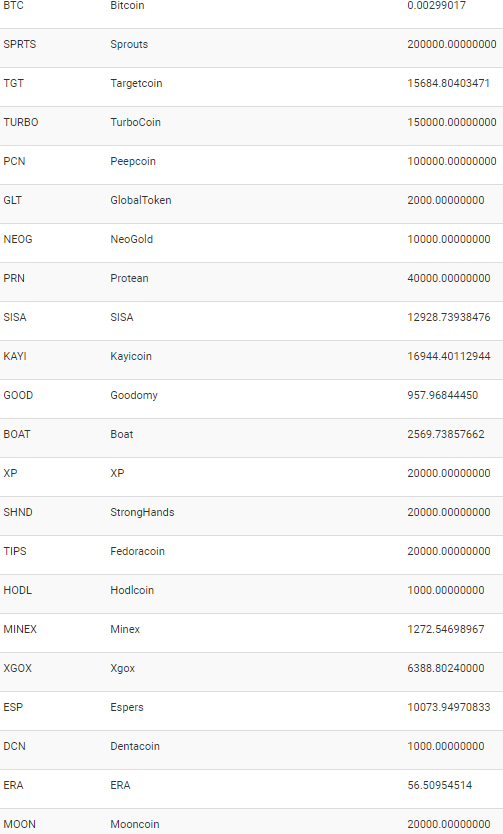
Task: Select the SPRTS ticker cell
Action: coord(20,45)
